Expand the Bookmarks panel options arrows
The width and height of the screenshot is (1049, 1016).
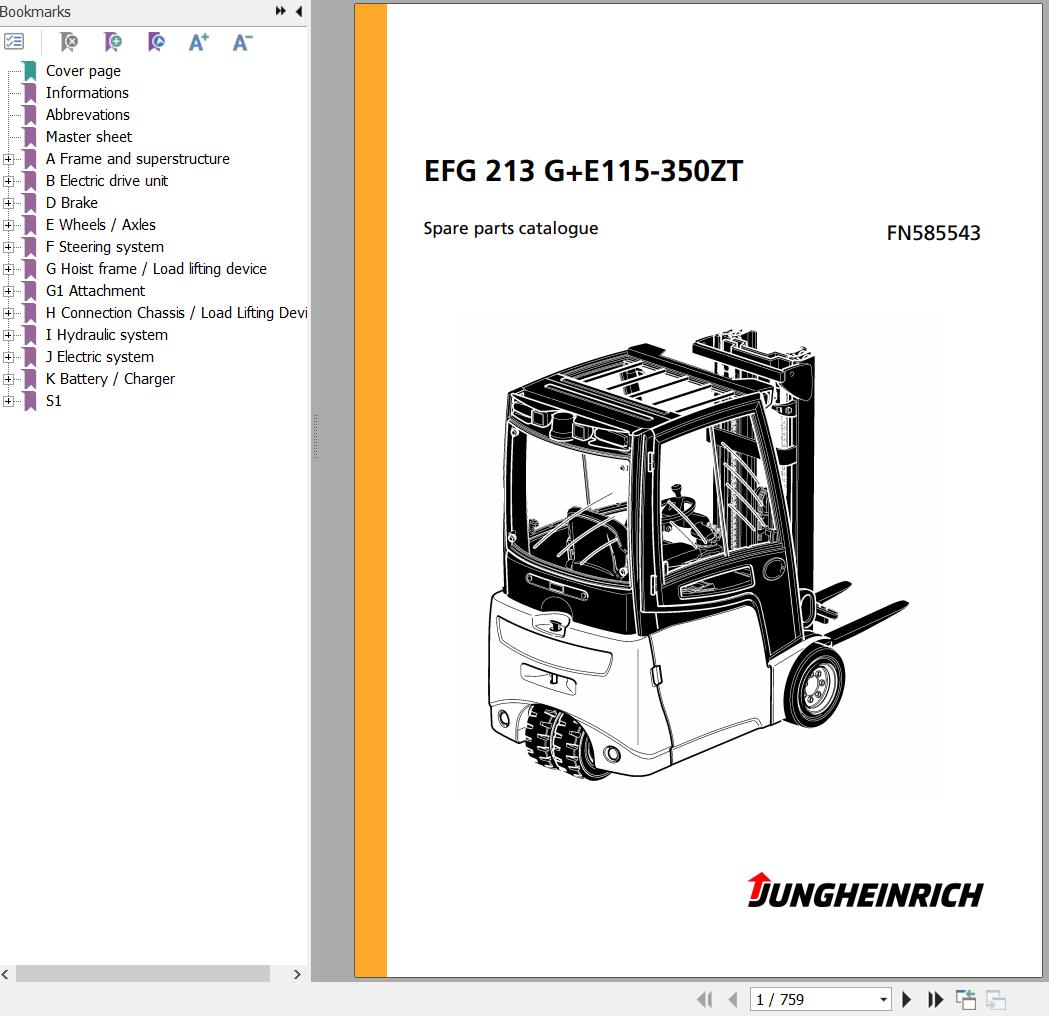(x=281, y=12)
